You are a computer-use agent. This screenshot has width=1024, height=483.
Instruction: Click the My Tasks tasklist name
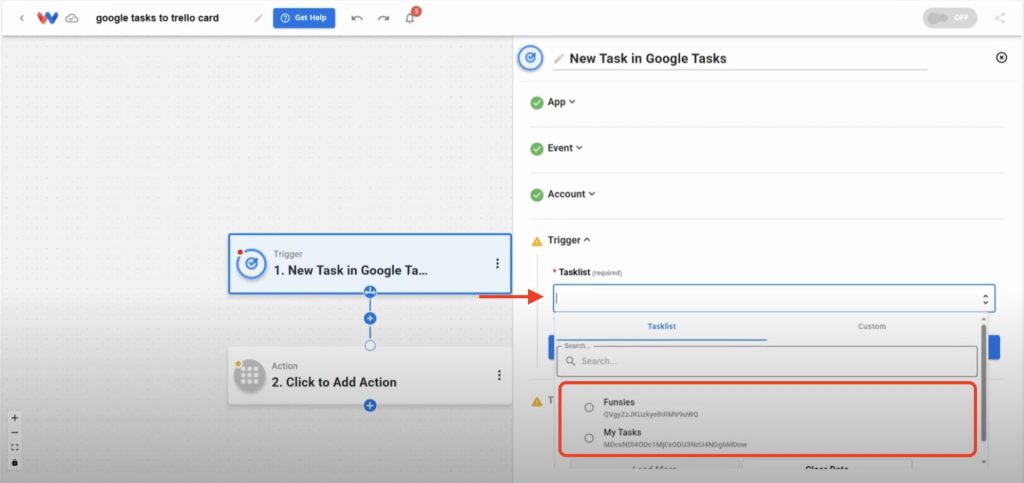(x=622, y=432)
